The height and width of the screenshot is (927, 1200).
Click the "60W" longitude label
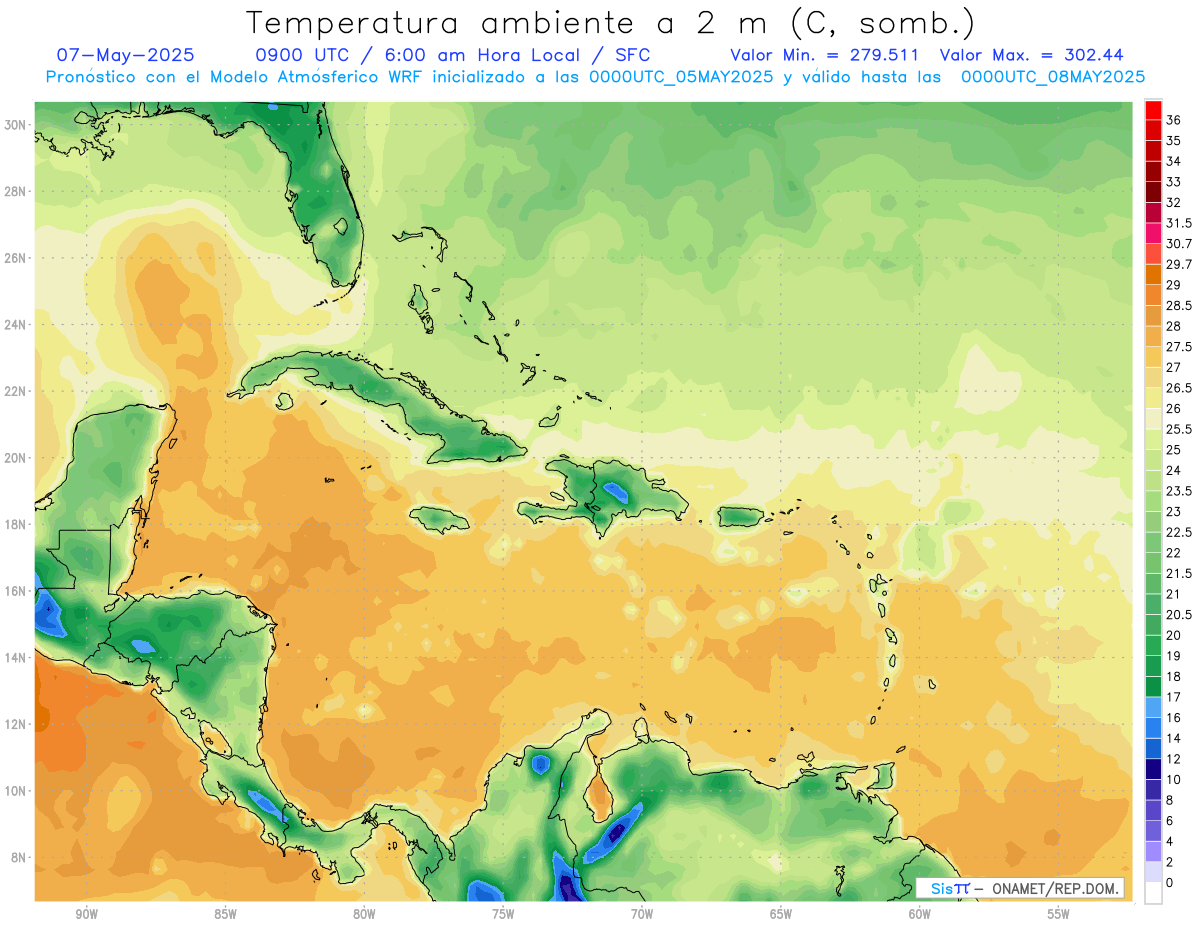pos(920,915)
